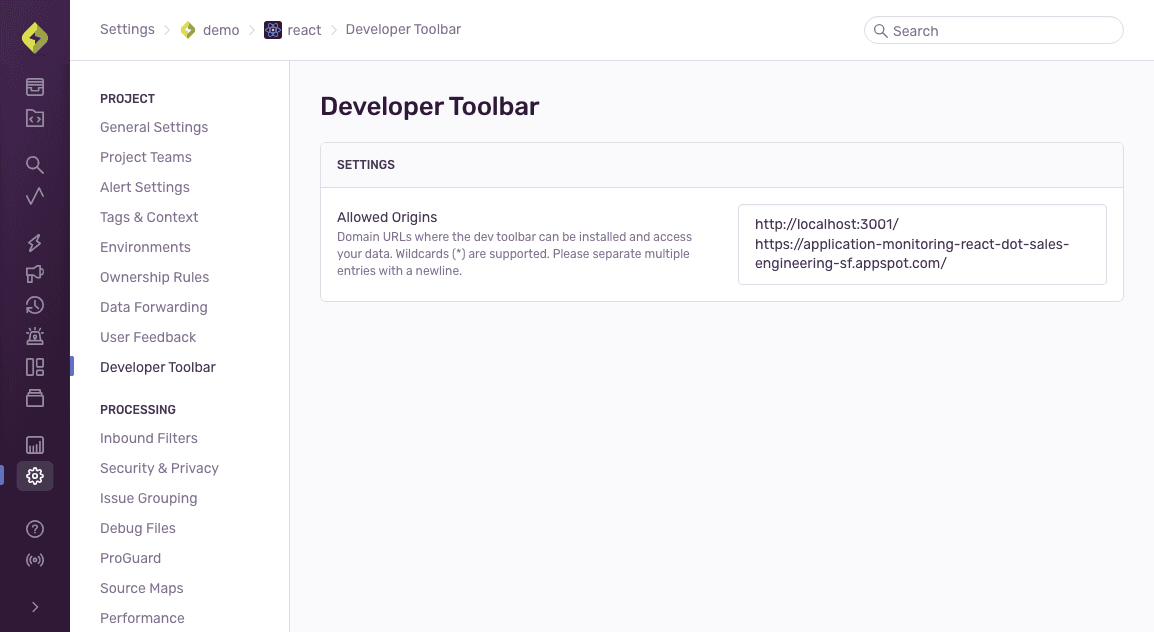
Task: Expand the sidebar with the chevron arrow
Action: point(34,606)
